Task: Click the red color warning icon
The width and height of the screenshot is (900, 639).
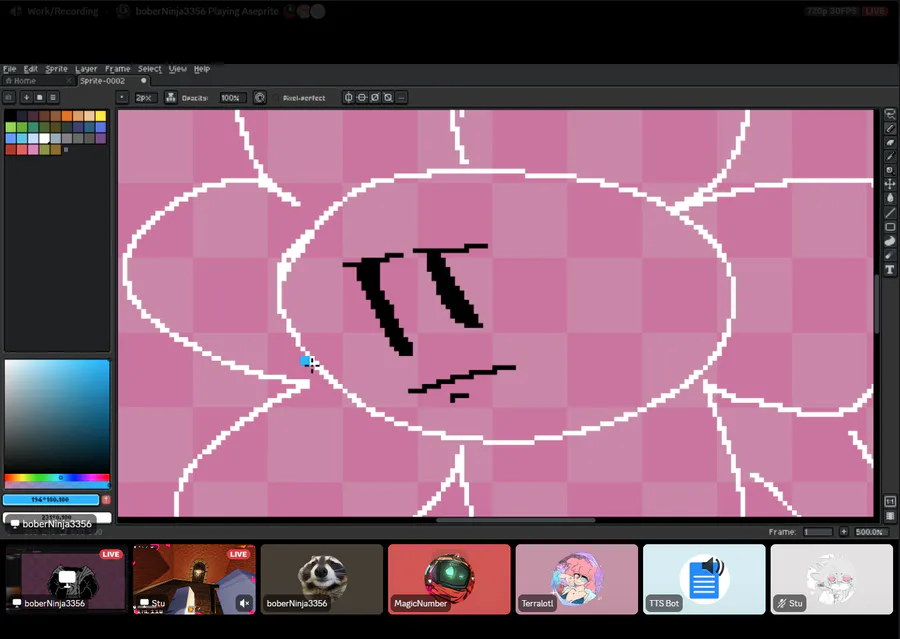Action: [x=106, y=500]
